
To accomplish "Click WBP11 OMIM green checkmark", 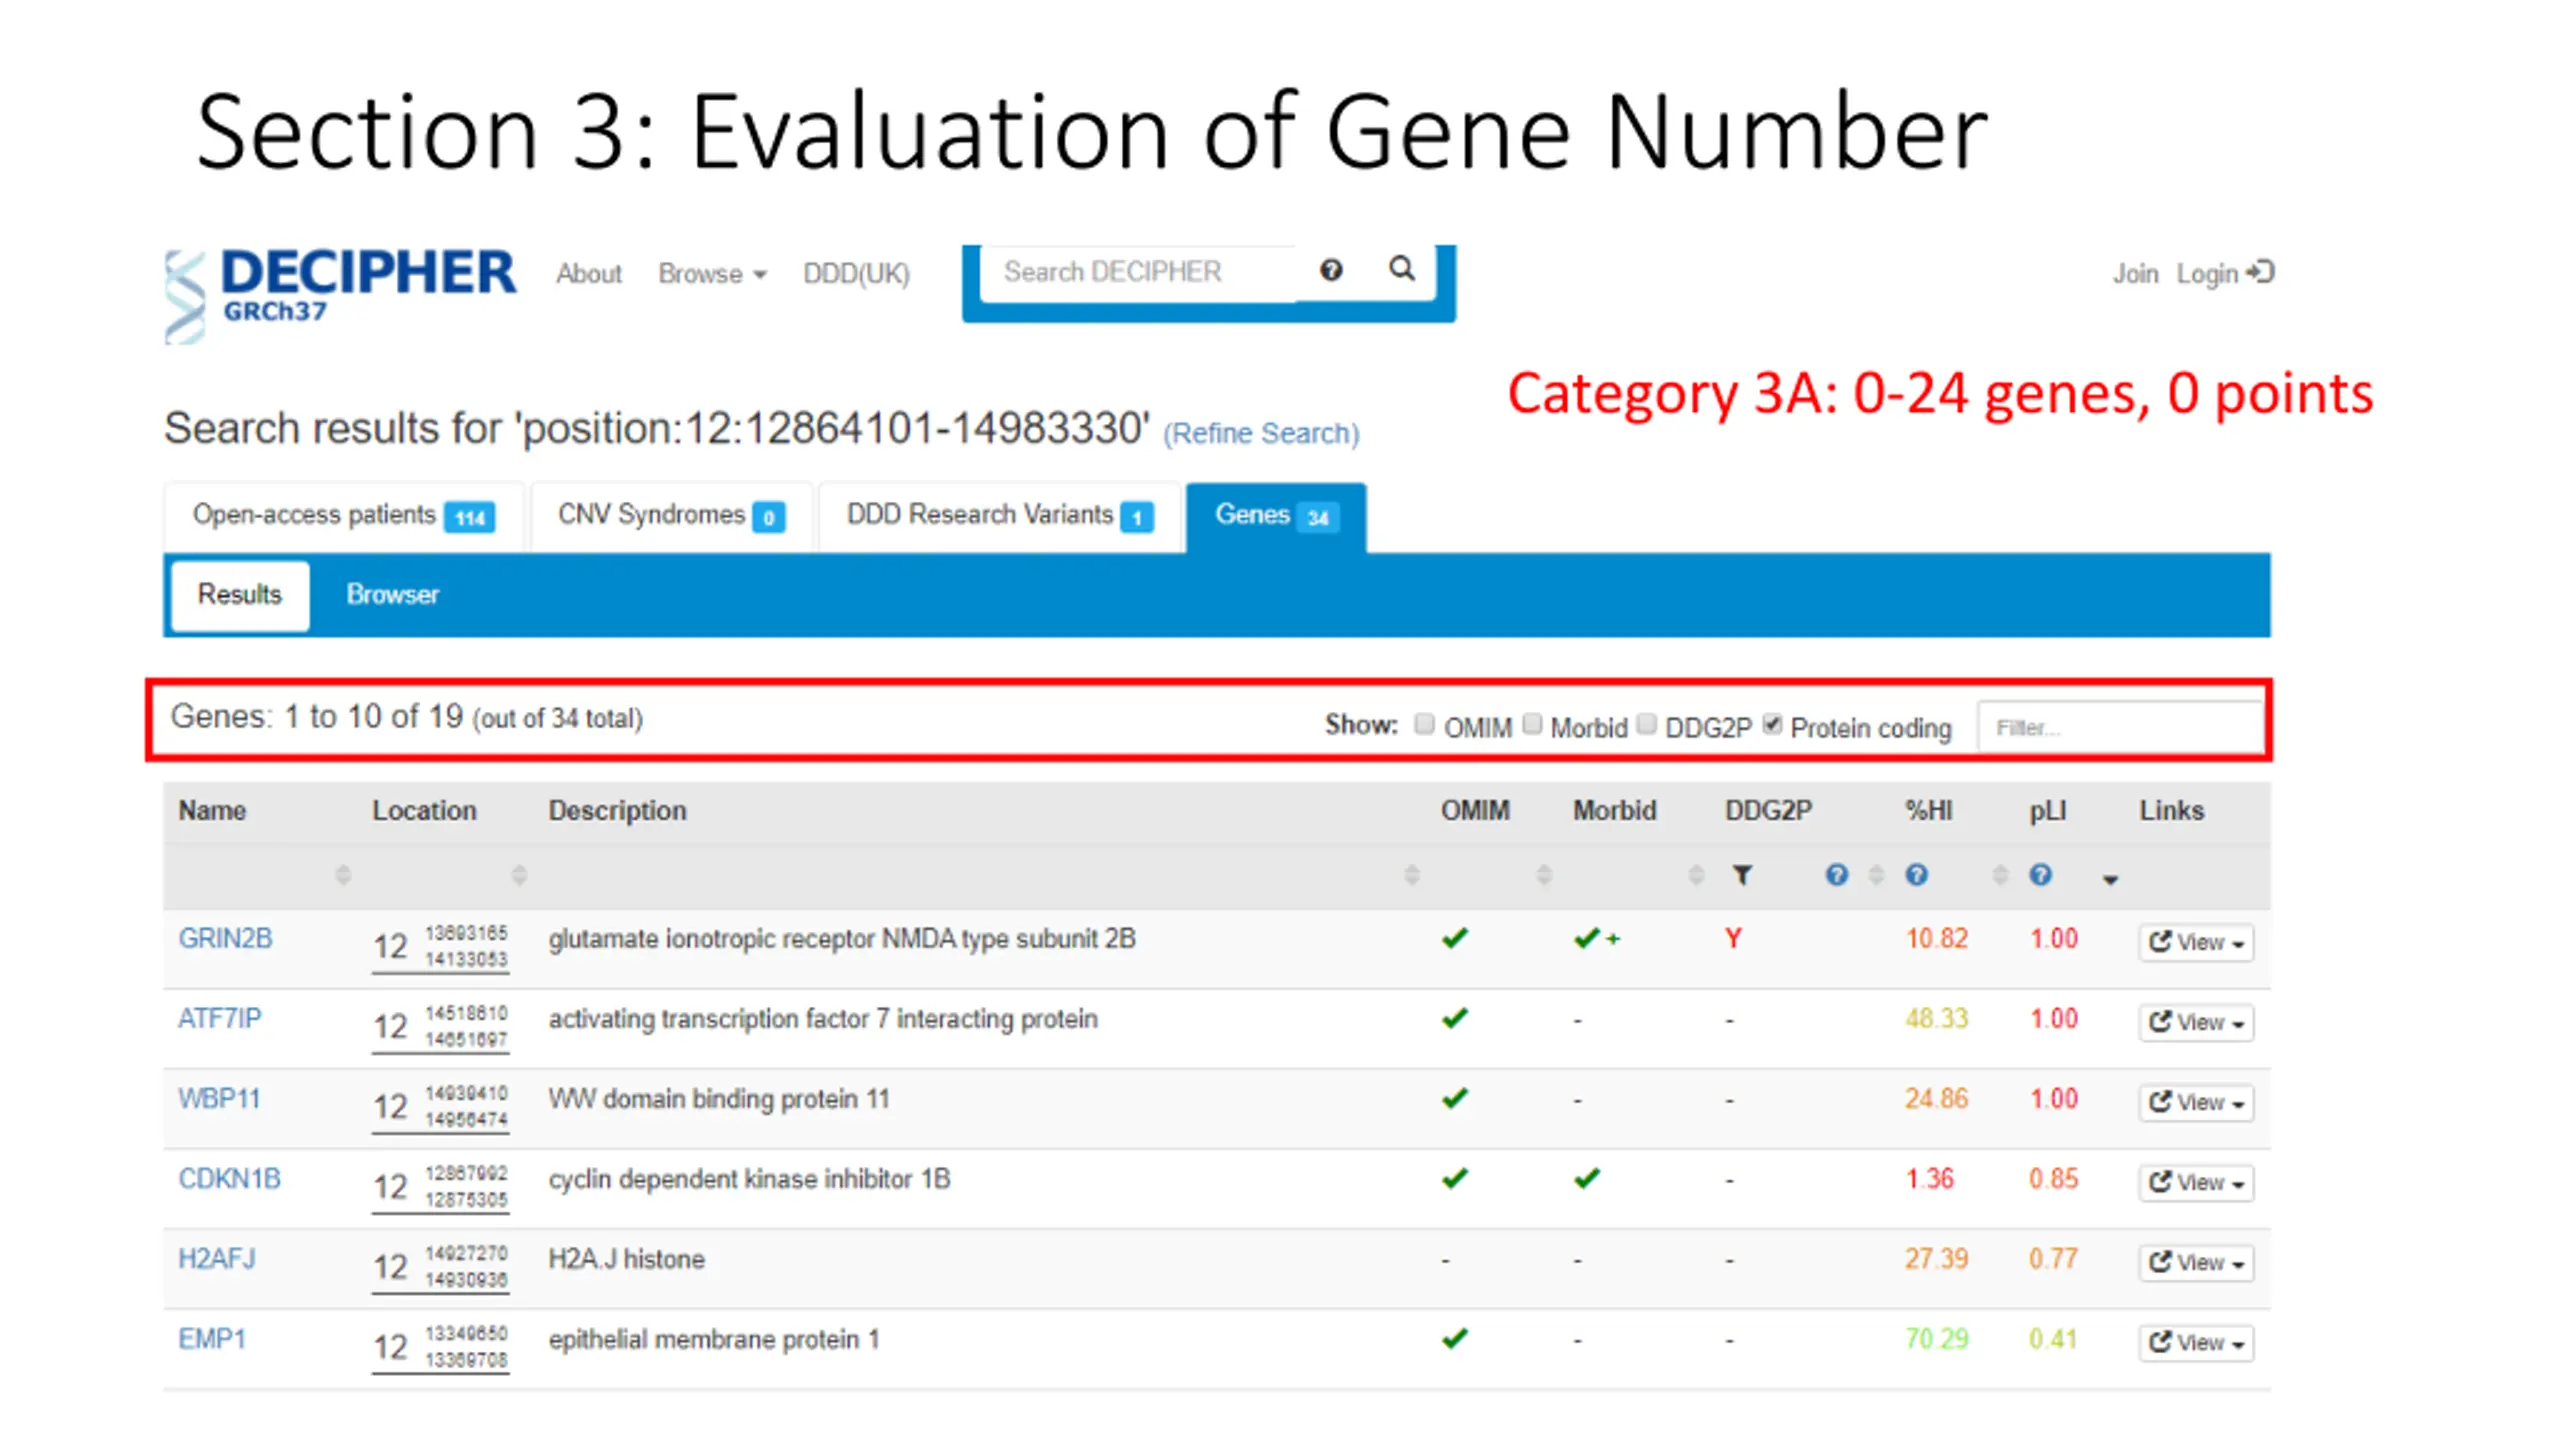I will pyautogui.click(x=1455, y=1098).
